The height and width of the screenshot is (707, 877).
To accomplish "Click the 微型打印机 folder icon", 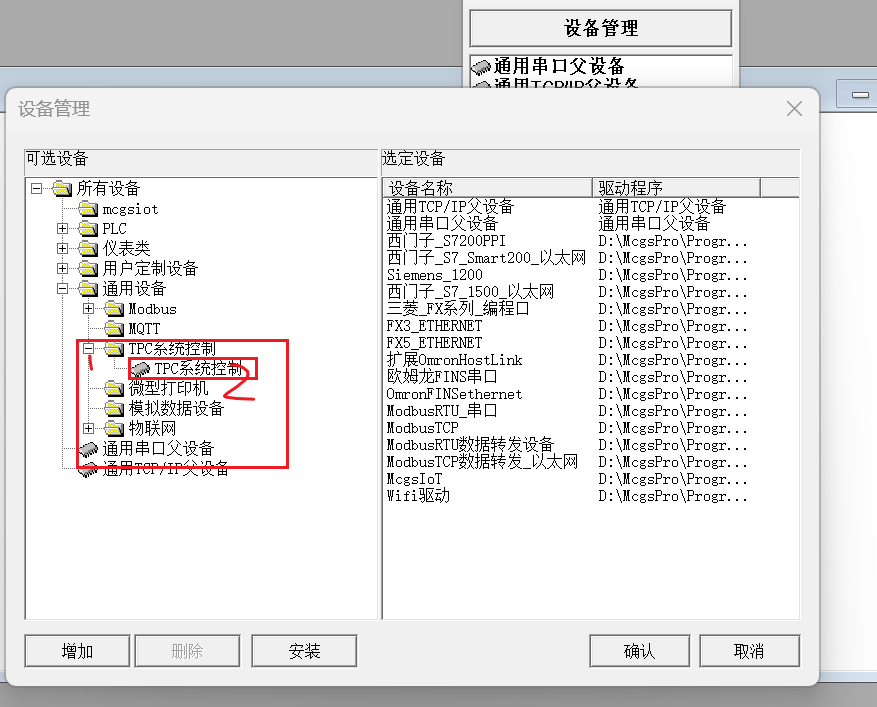I will [115, 389].
